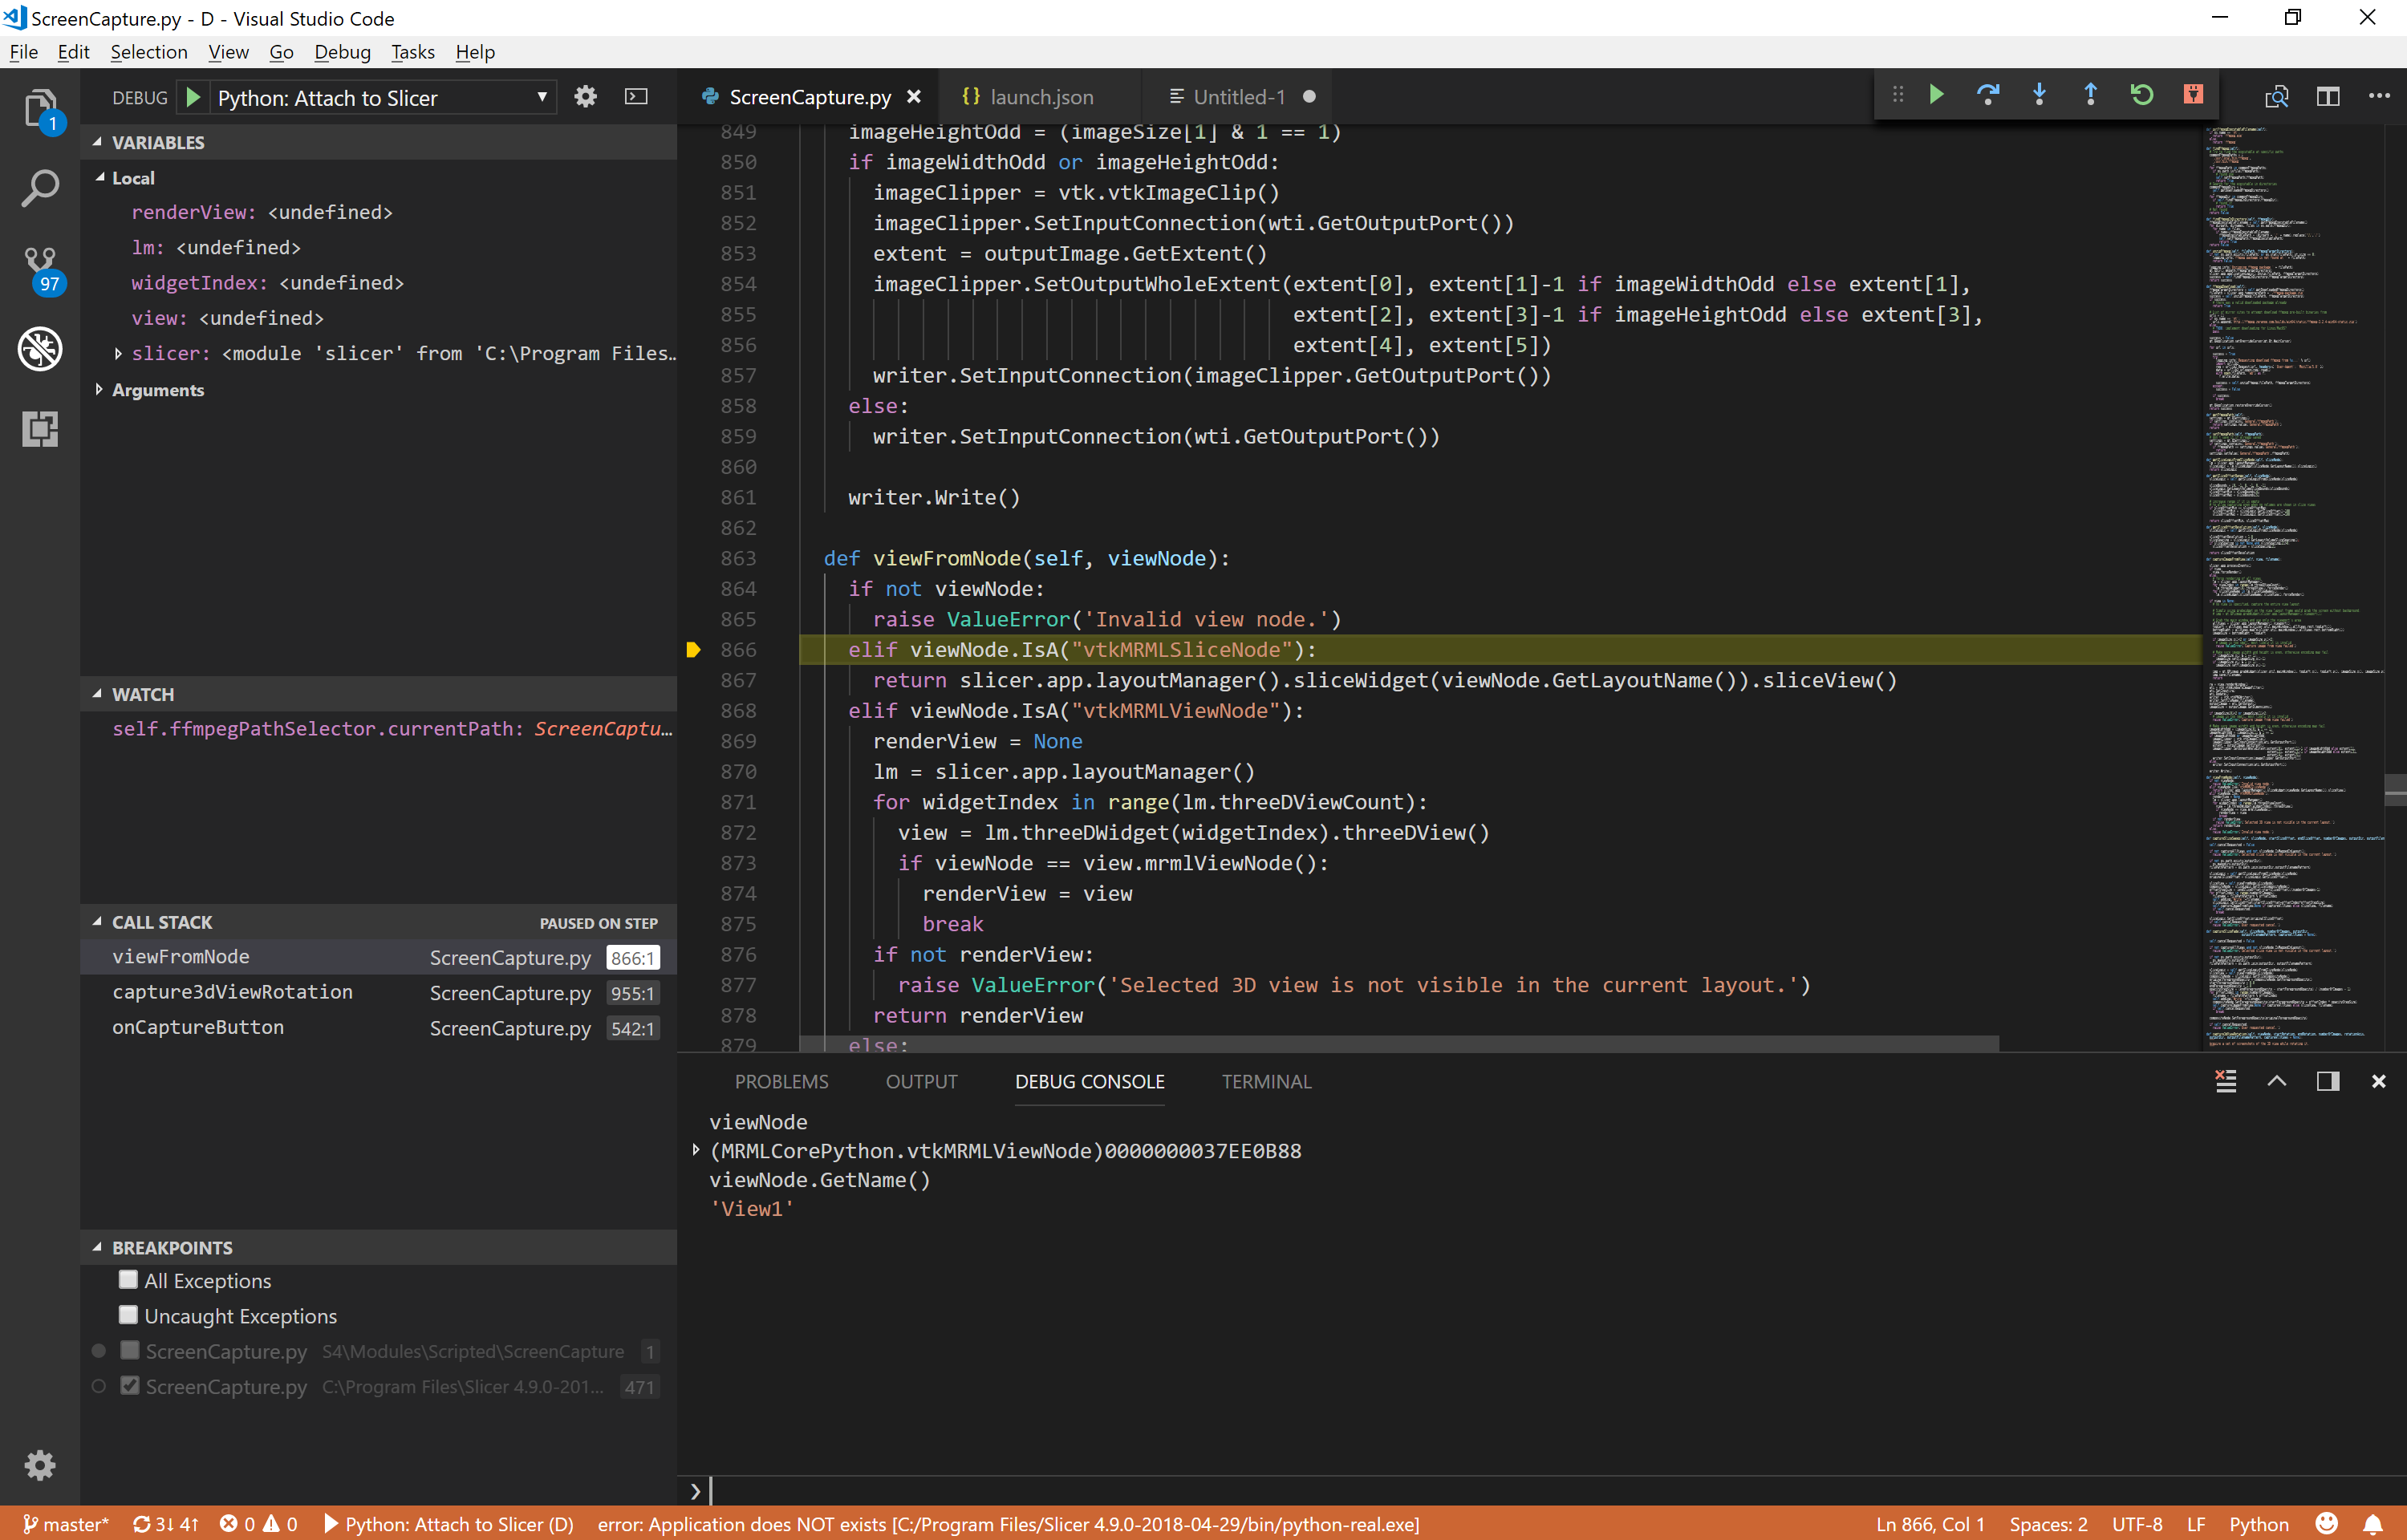Screen dimensions: 2407x1540
Task: Click the Step Out debug icon
Action: [2089, 95]
